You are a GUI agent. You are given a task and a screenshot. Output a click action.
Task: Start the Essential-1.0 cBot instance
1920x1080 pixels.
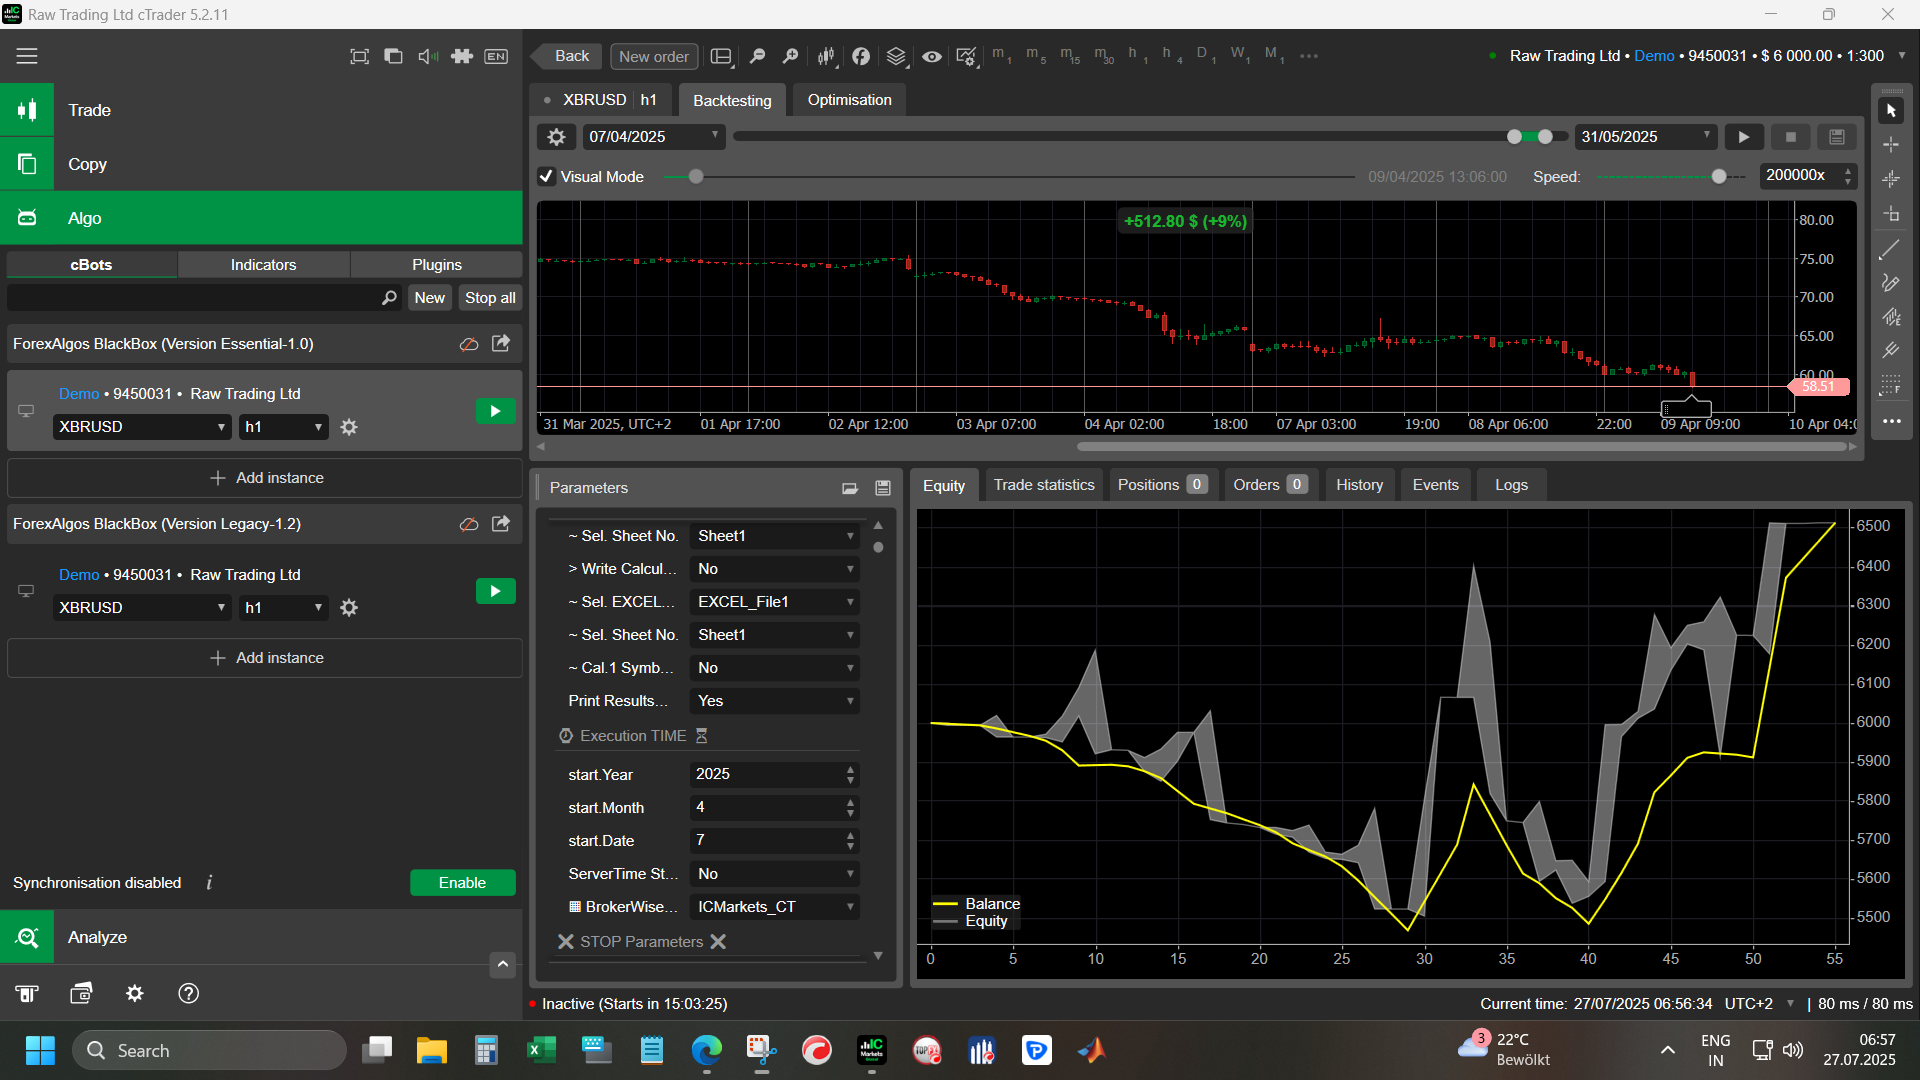tap(495, 411)
